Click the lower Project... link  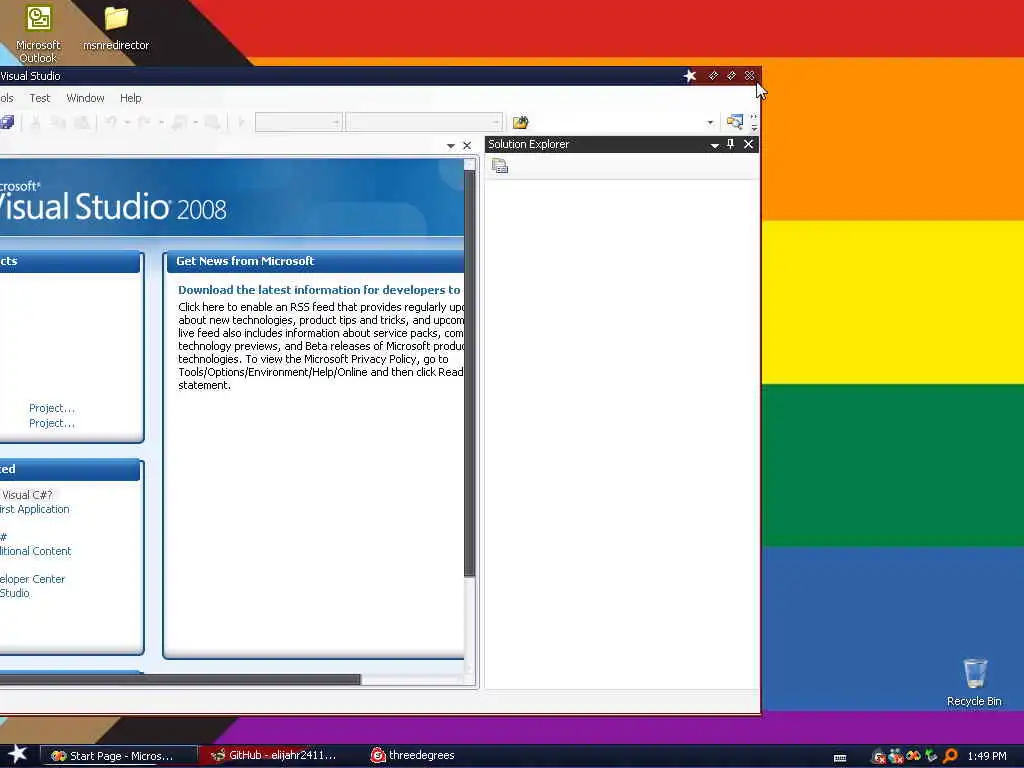pyautogui.click(x=52, y=423)
